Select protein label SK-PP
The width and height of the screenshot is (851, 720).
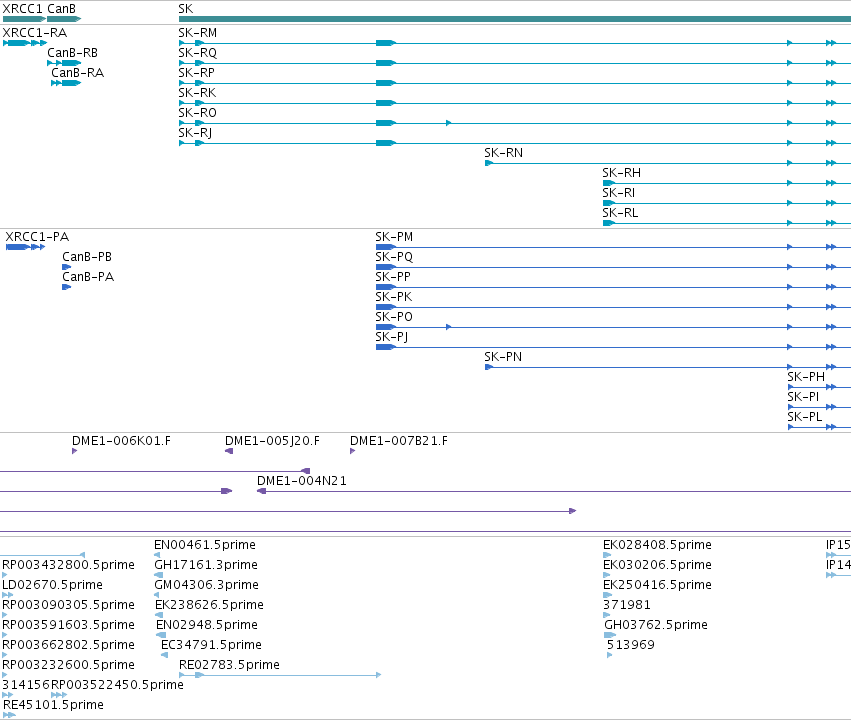[x=393, y=277]
